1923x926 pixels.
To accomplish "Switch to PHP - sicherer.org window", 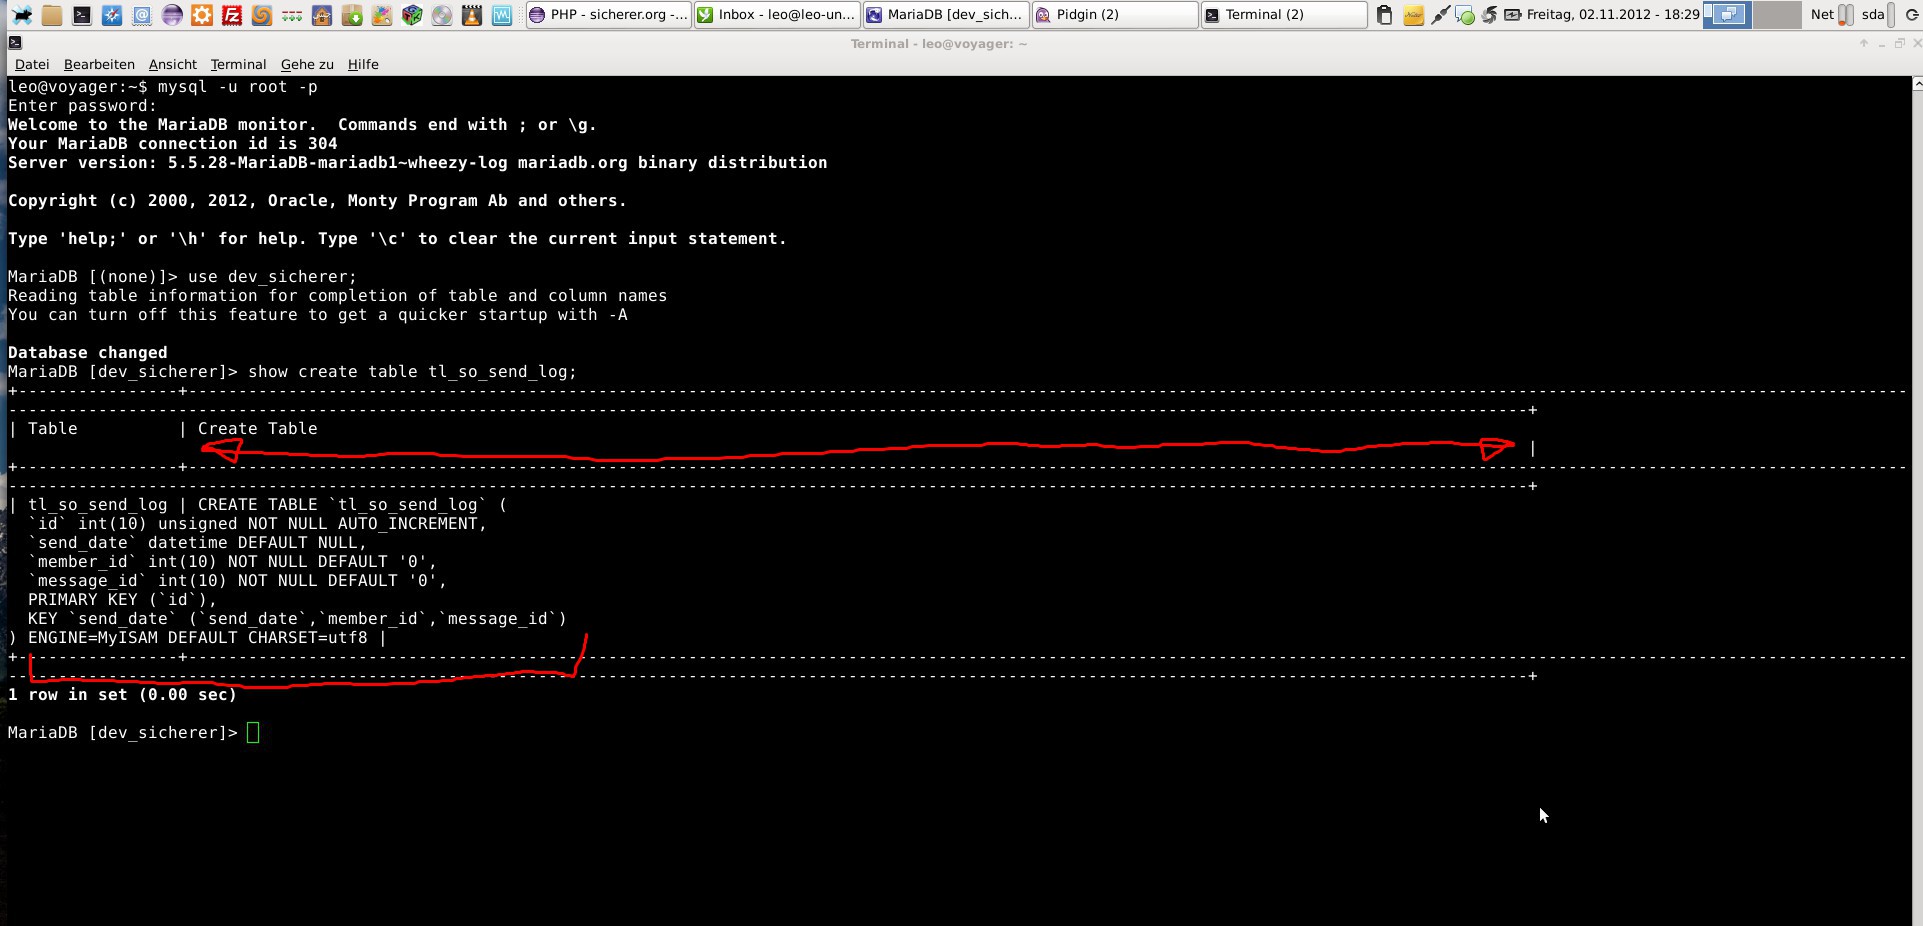I will [608, 15].
